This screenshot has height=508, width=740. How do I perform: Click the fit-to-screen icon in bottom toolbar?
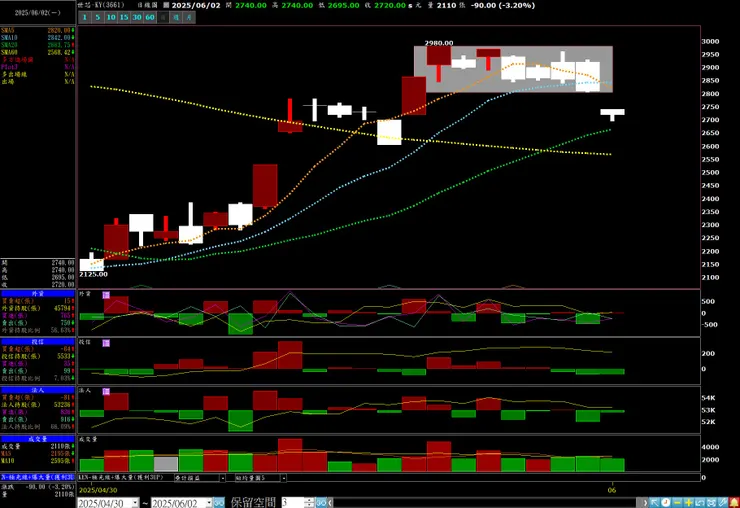[711, 503]
